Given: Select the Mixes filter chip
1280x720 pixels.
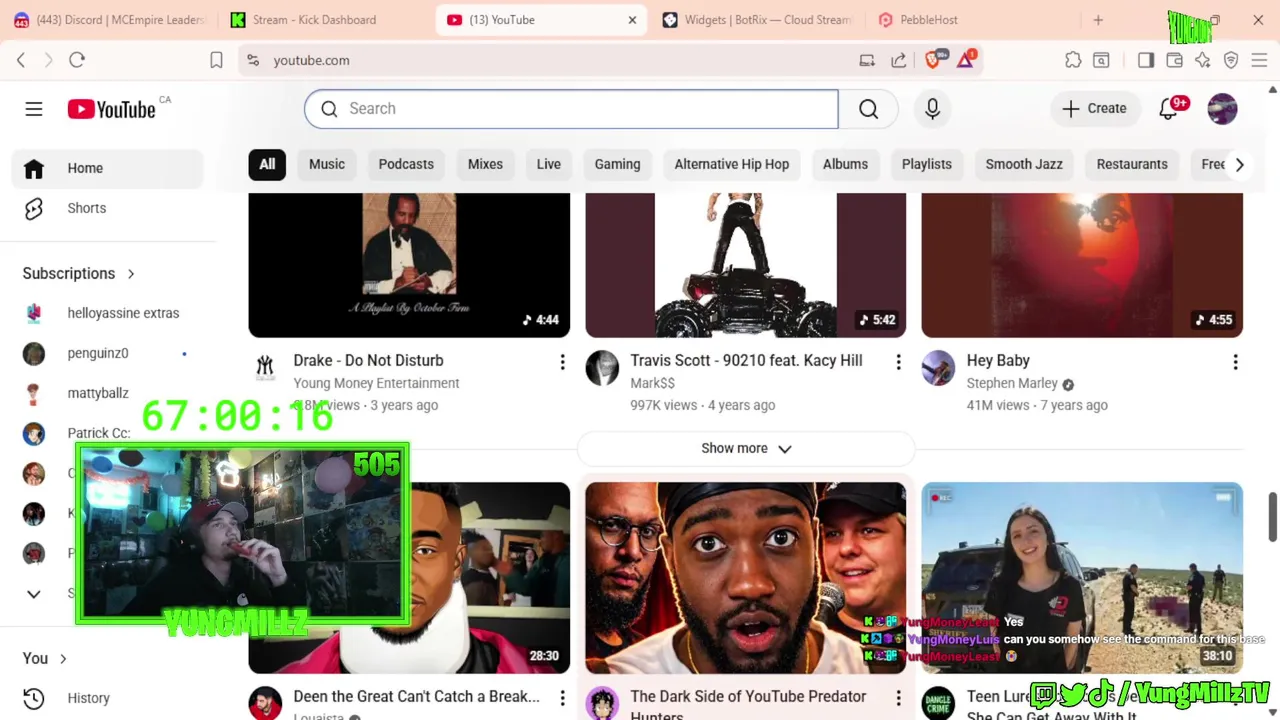Looking at the screenshot, I should coord(485,164).
